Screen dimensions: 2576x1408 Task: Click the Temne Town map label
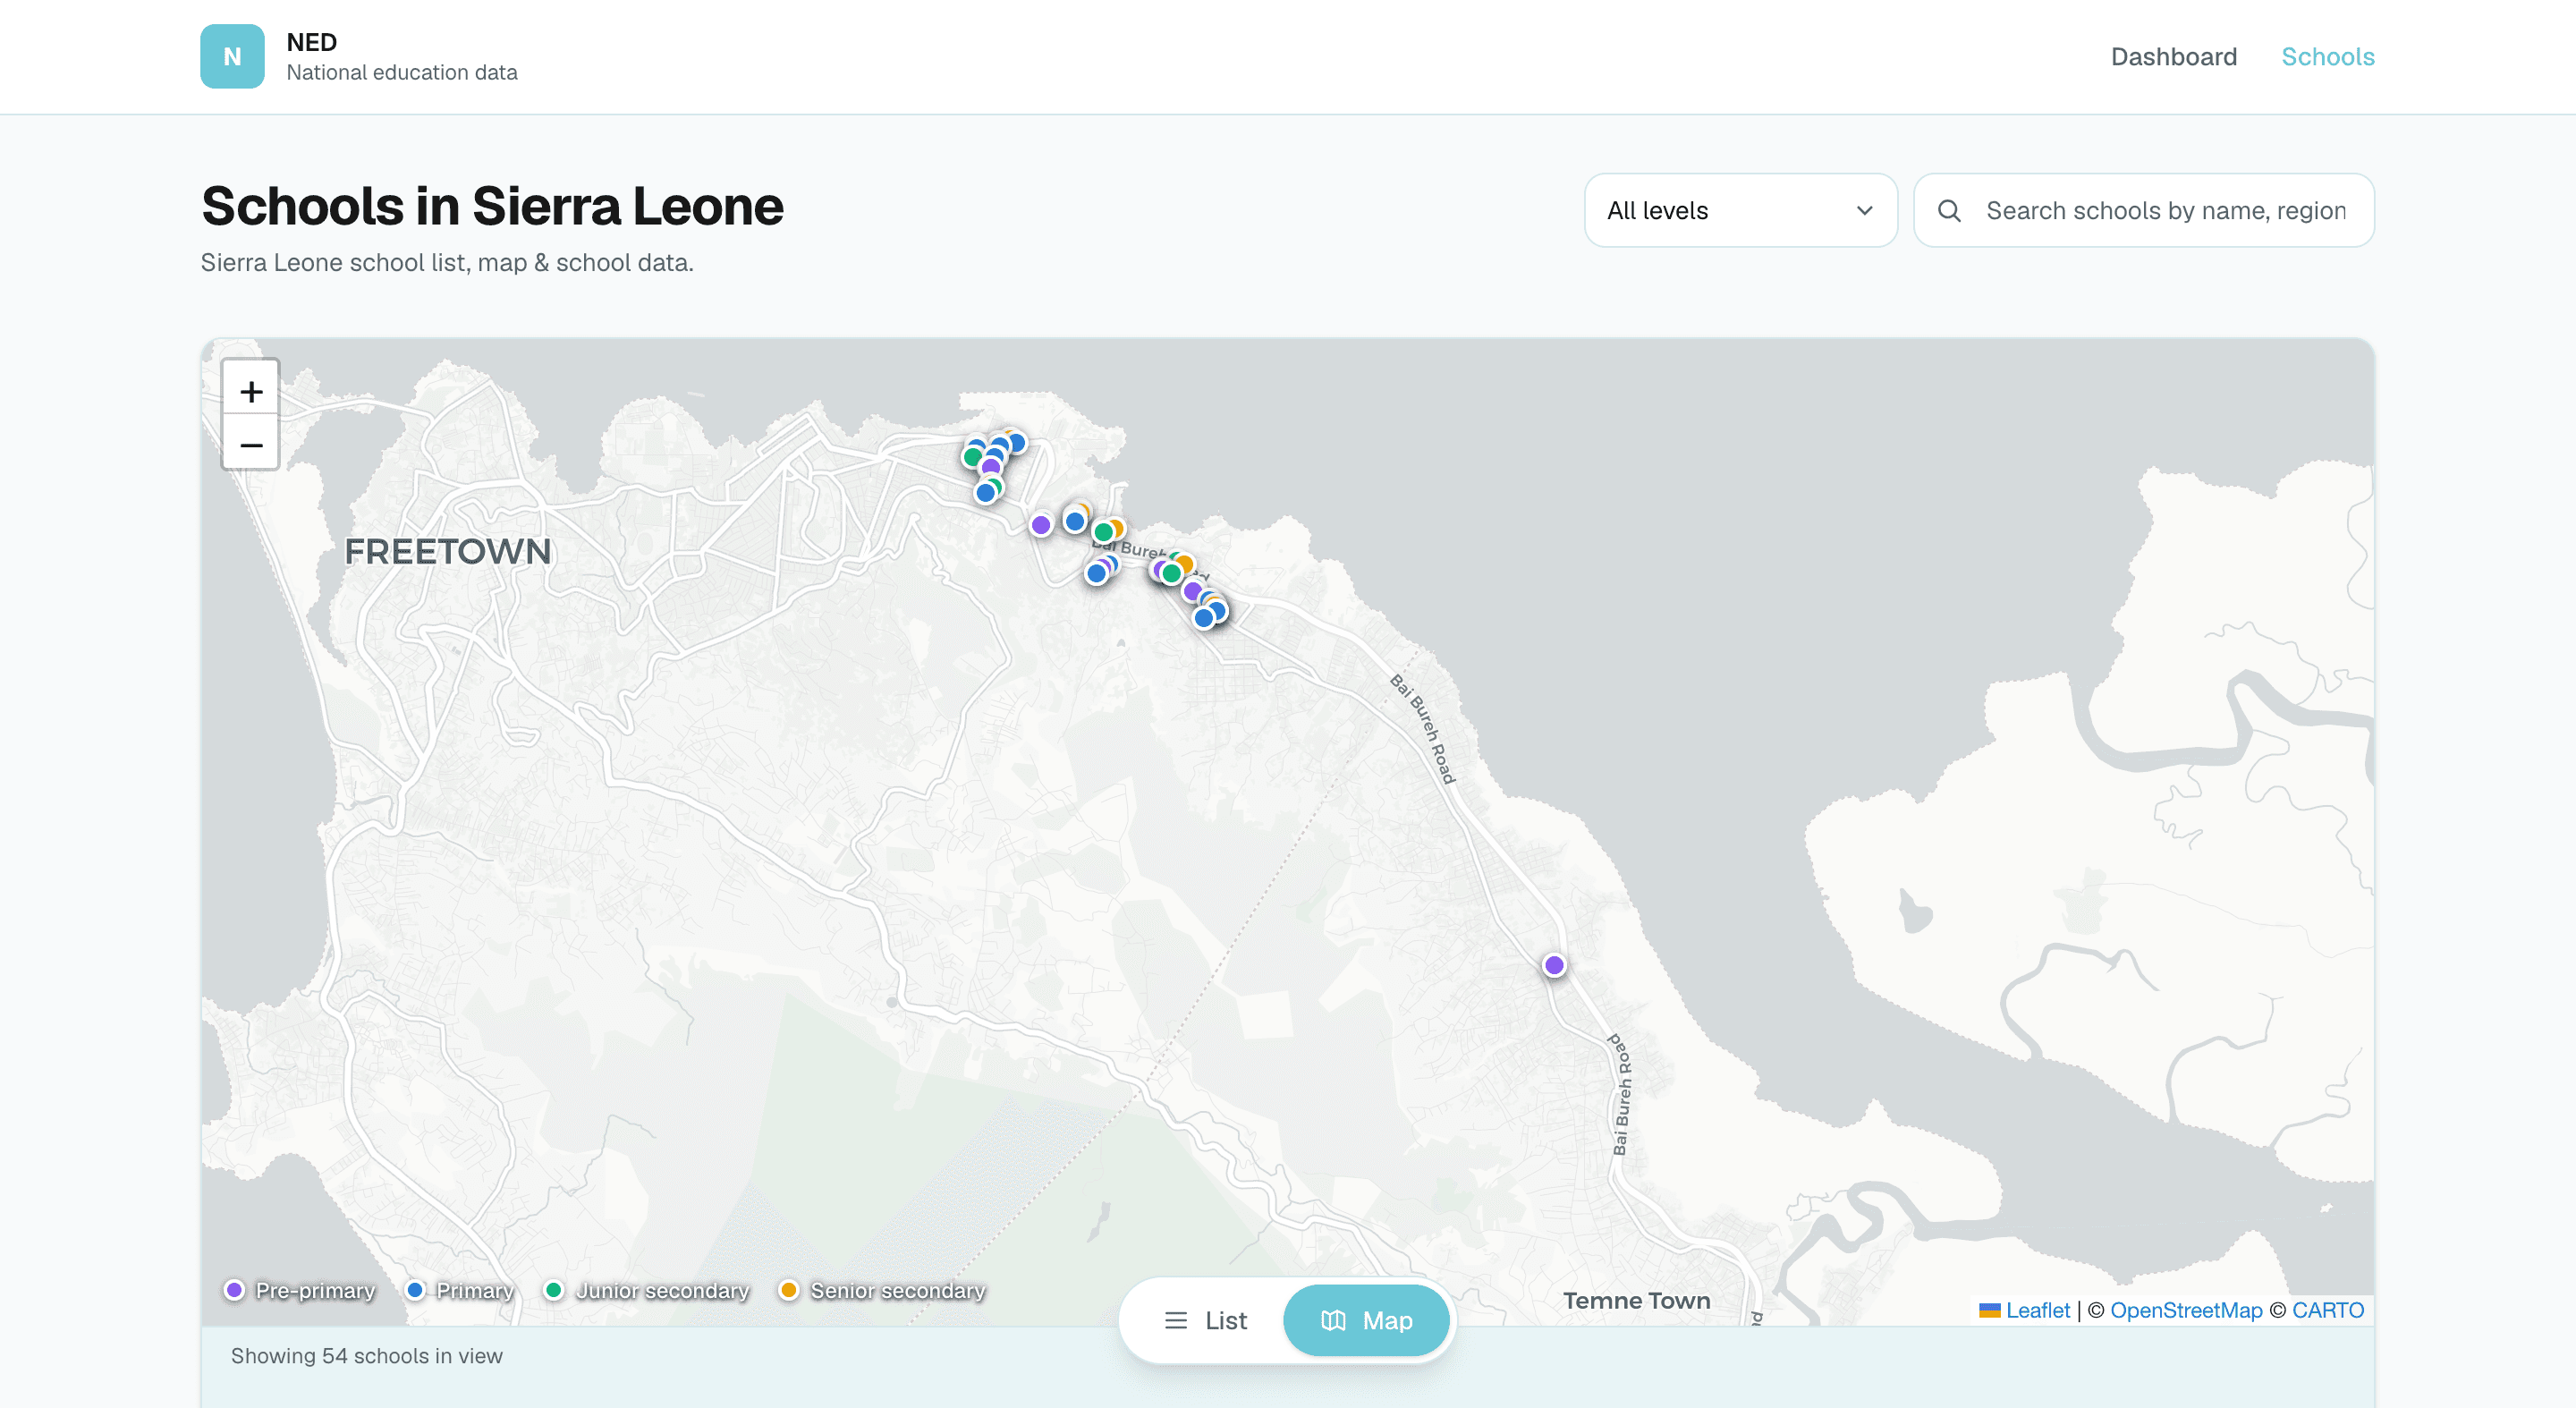click(x=1636, y=1300)
